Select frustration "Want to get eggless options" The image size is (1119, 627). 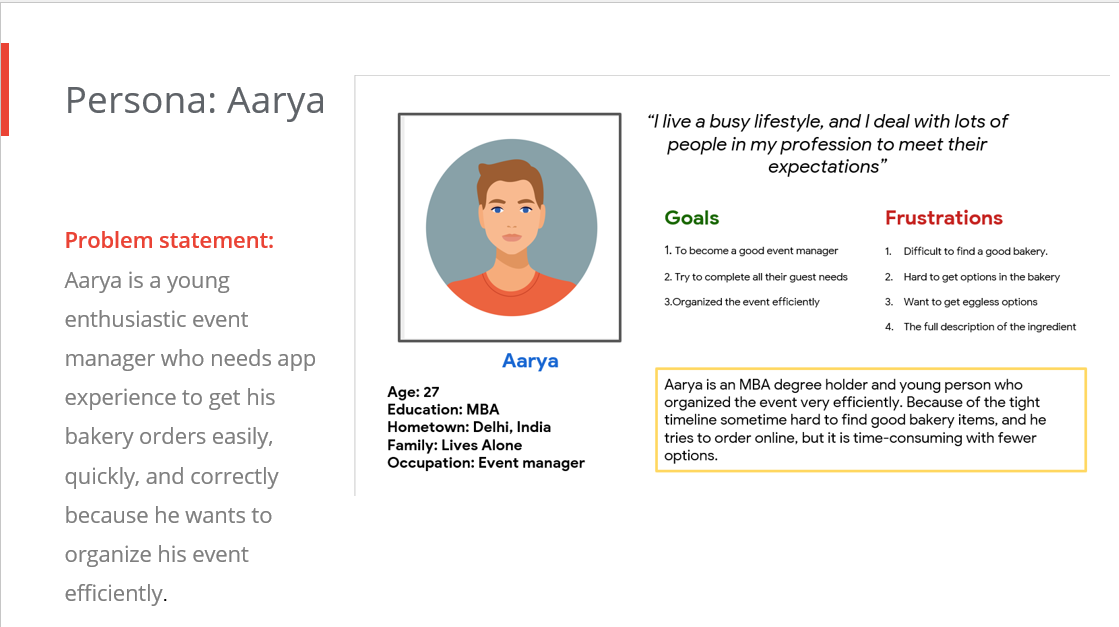(970, 302)
